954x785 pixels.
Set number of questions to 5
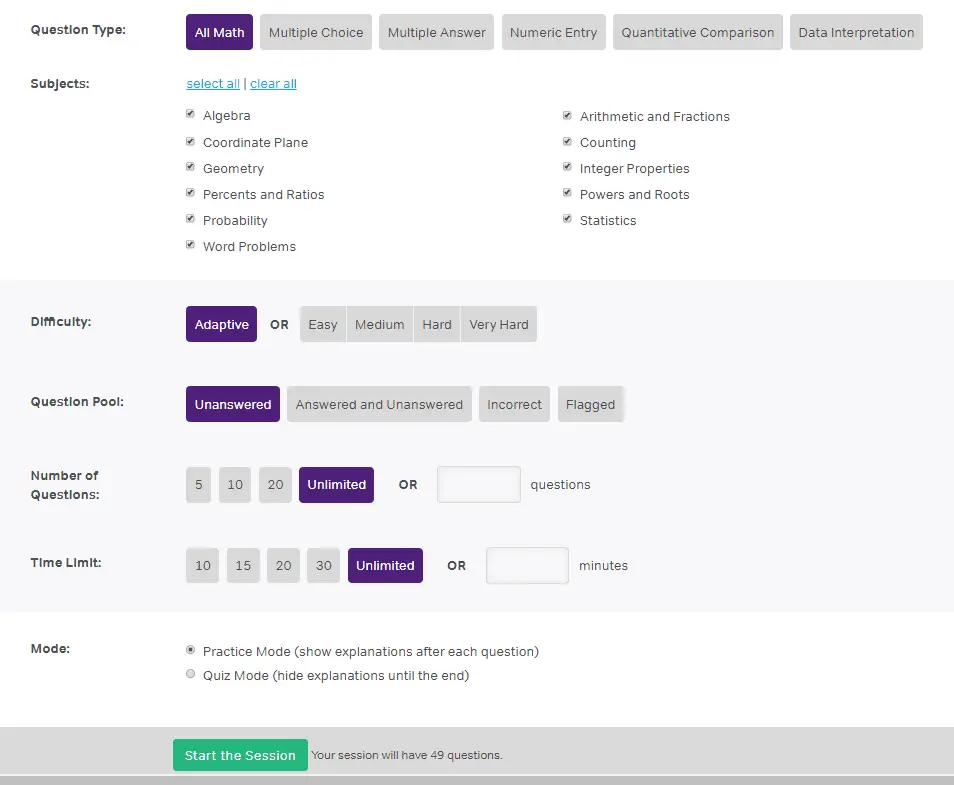pos(198,484)
